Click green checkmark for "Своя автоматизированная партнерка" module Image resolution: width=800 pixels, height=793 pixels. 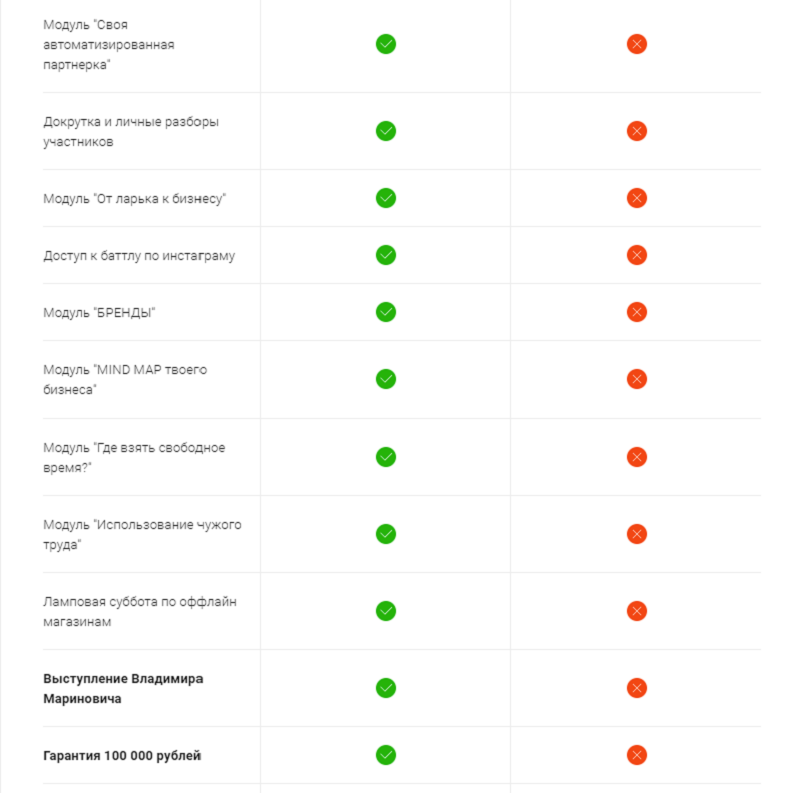click(386, 44)
